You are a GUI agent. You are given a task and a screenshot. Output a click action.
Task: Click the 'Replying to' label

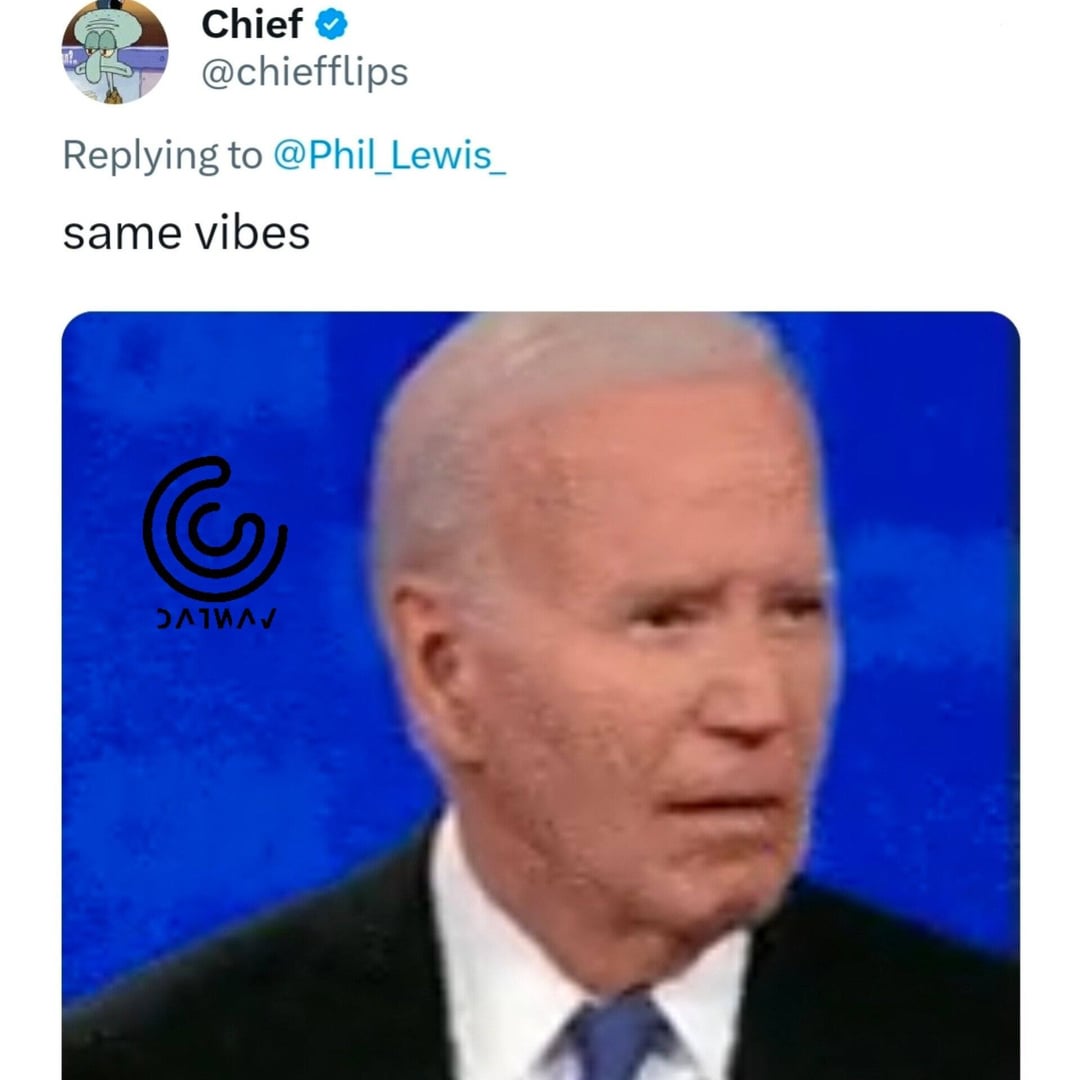click(163, 155)
